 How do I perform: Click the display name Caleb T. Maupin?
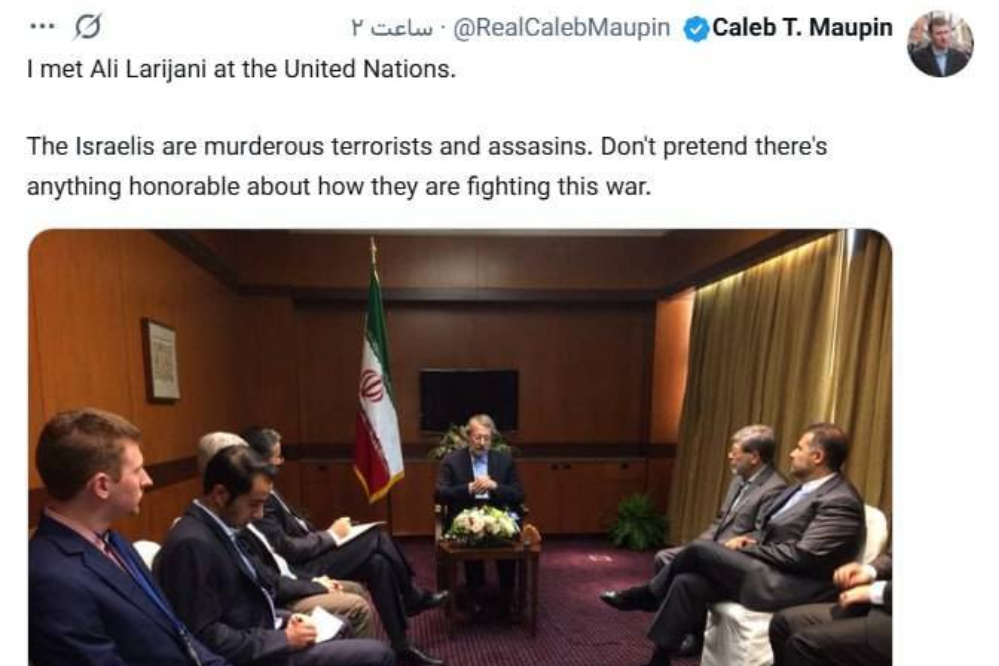pos(801,28)
